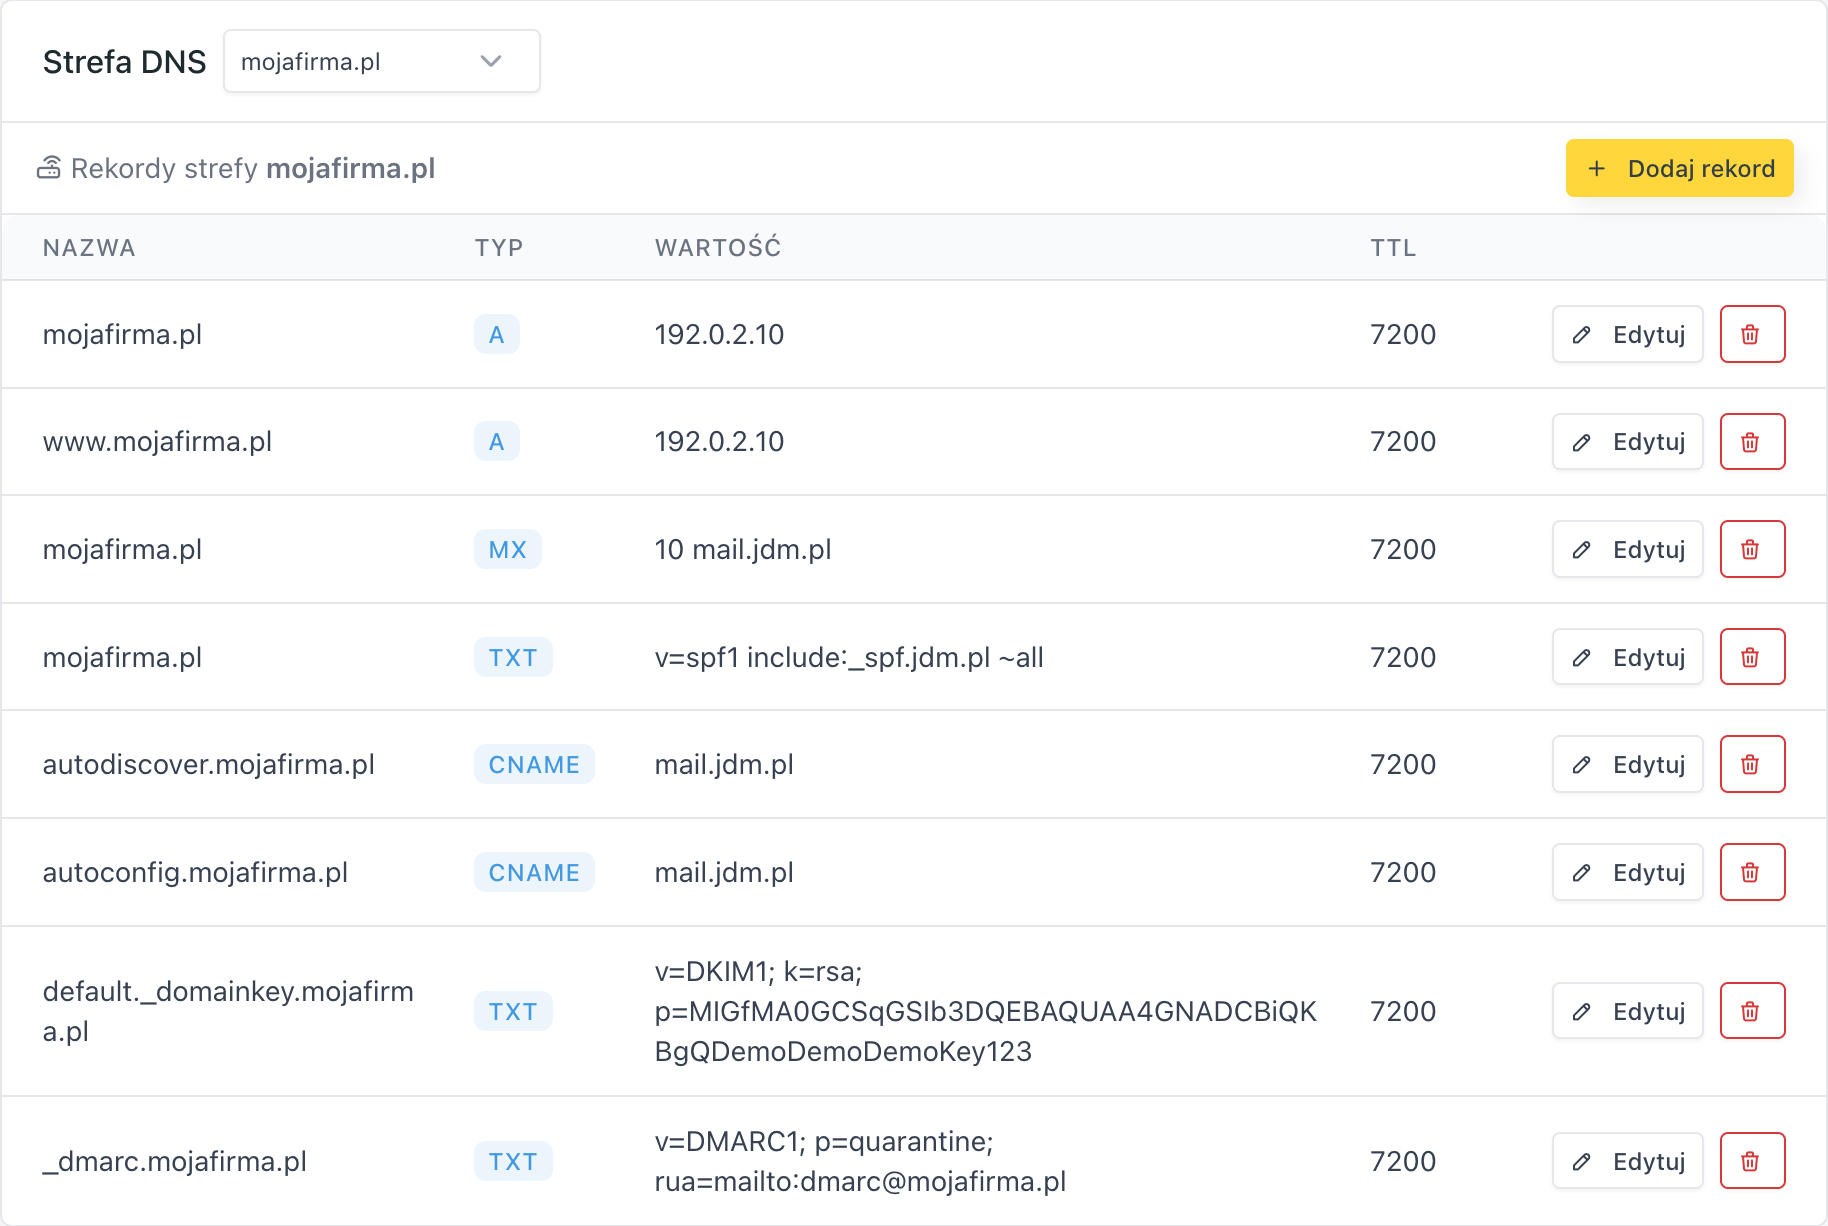The width and height of the screenshot is (1828, 1226).
Task: Edit the www.mojafirma.pl A record
Action: [1627, 442]
